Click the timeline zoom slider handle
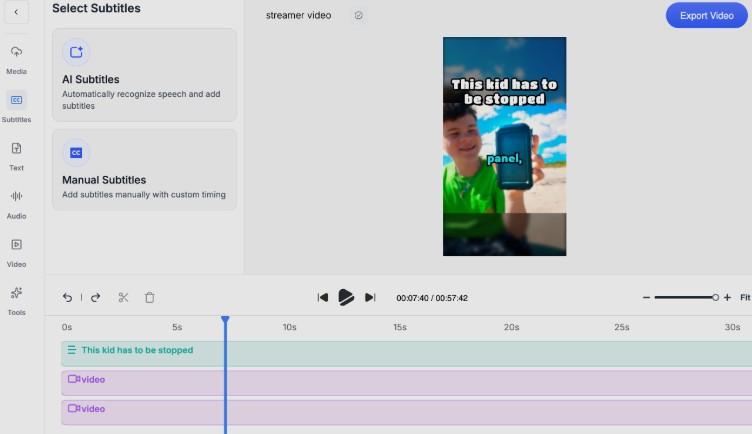 click(x=715, y=297)
